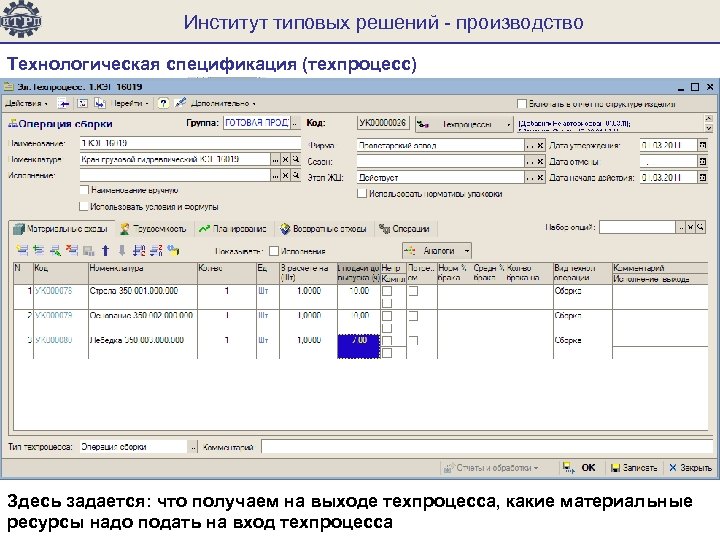Click the pen tool icon before Дополнительно
This screenshot has height=540, width=720.
180,103
